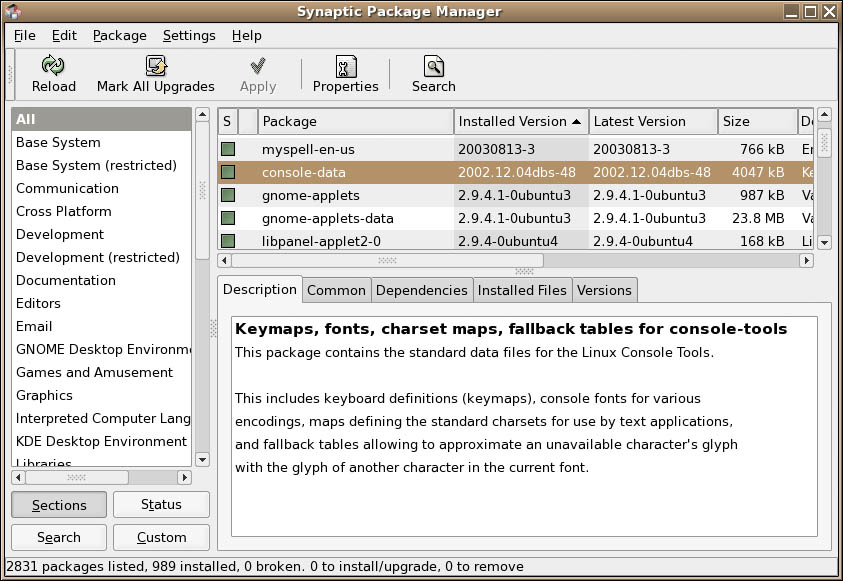Toggle status box for gnome-applets-data
Image resolution: width=843 pixels, height=581 pixels.
(228, 218)
